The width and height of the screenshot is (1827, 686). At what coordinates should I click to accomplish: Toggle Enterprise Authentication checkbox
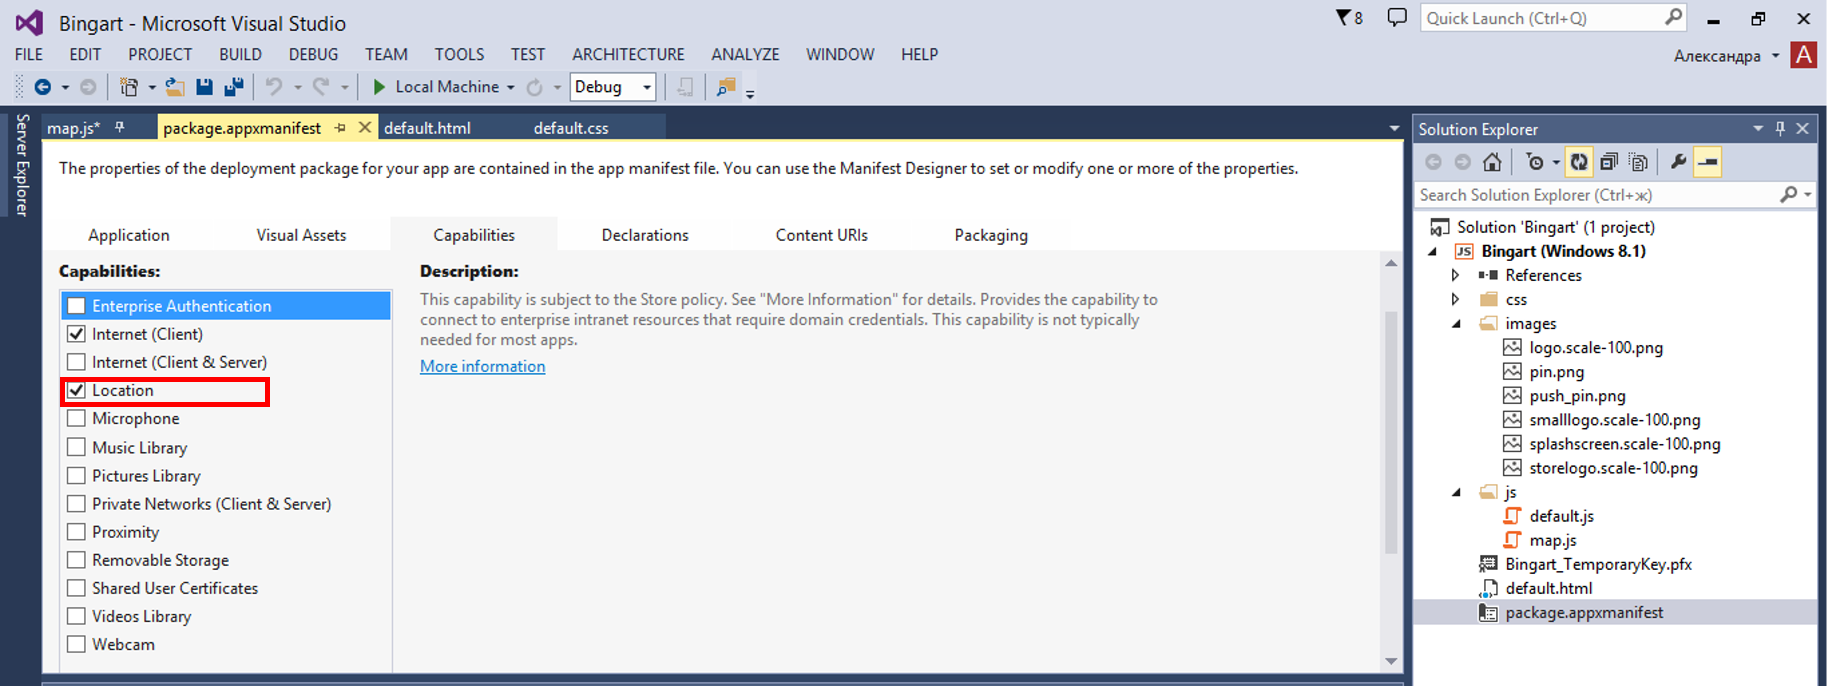click(x=76, y=306)
